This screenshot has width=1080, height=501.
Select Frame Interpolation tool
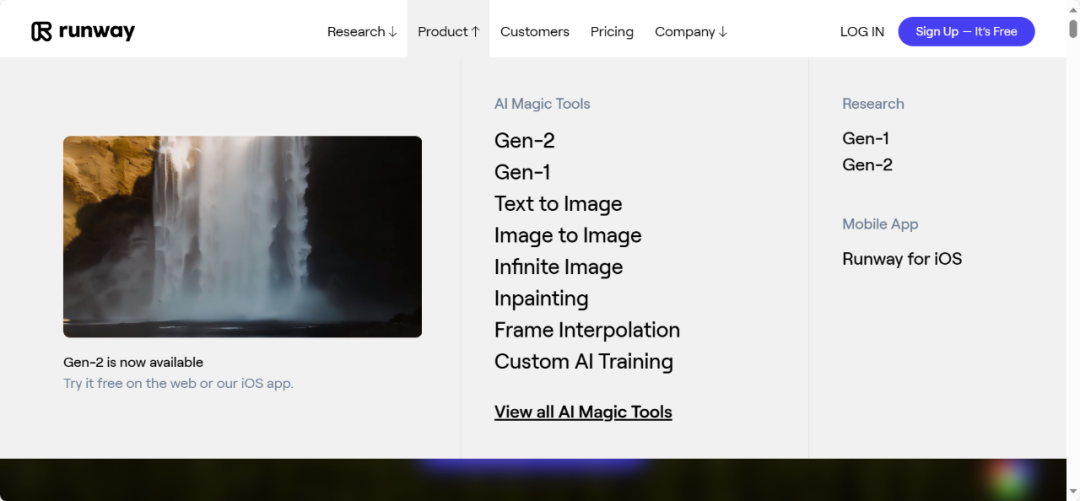(x=587, y=330)
